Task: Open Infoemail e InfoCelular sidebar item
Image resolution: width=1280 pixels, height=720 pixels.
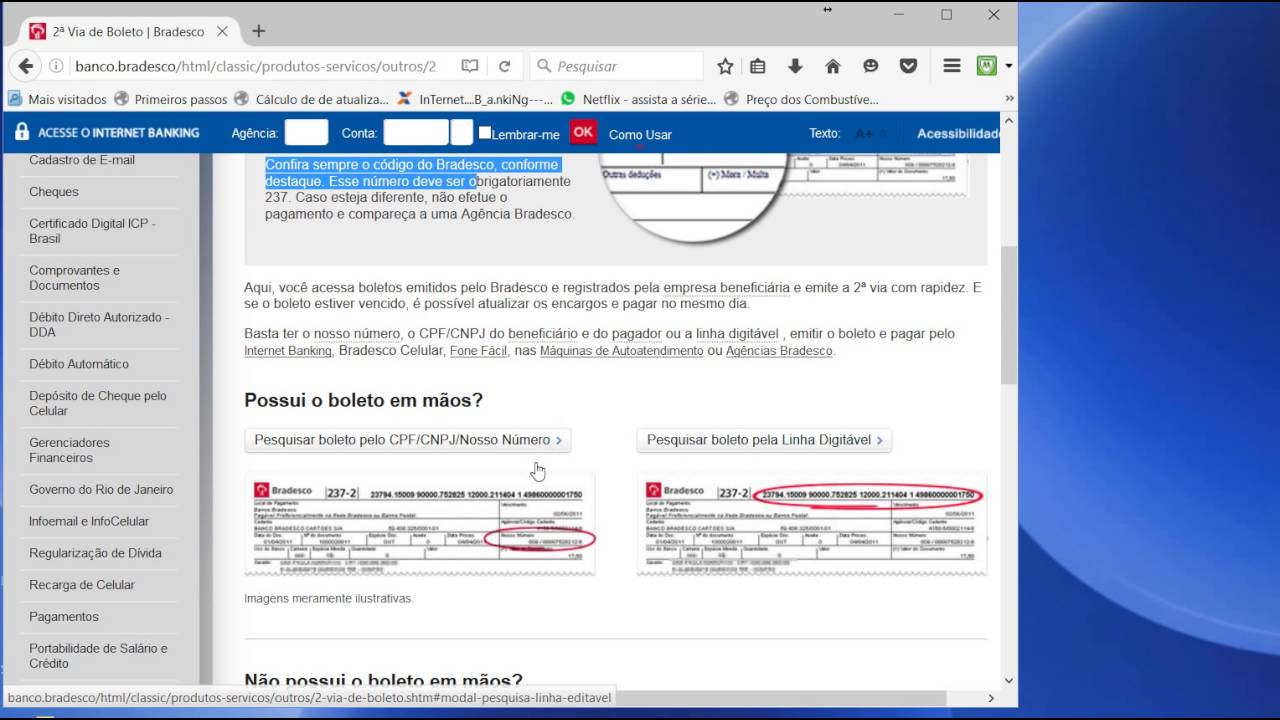Action: tap(89, 521)
